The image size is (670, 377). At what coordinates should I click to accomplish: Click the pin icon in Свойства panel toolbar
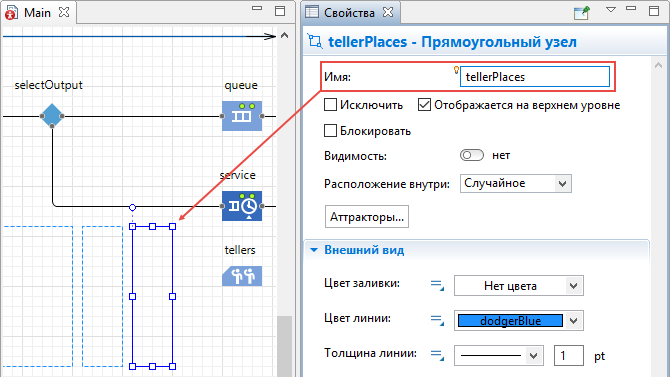click(x=582, y=13)
